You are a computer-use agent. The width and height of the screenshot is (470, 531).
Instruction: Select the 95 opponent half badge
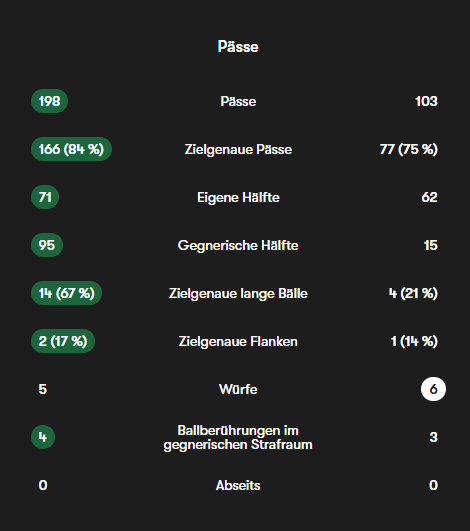tap(47, 245)
